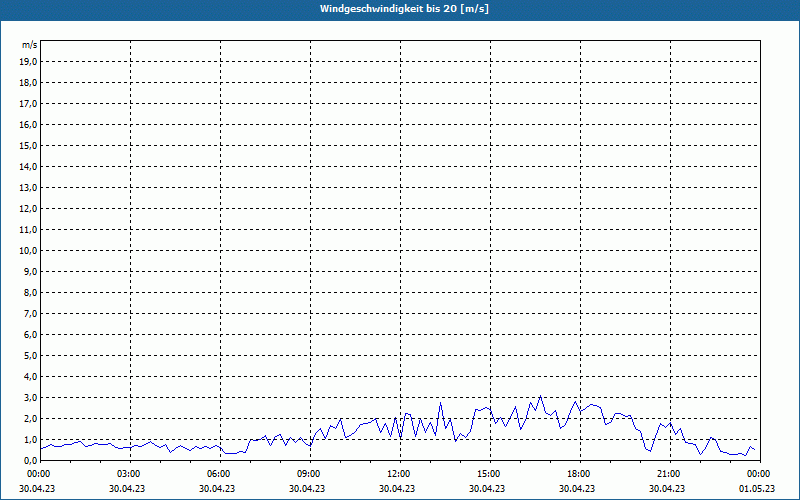The image size is (800, 500).
Task: Select the 15,0 y-axis label
Action: [x=28, y=145]
